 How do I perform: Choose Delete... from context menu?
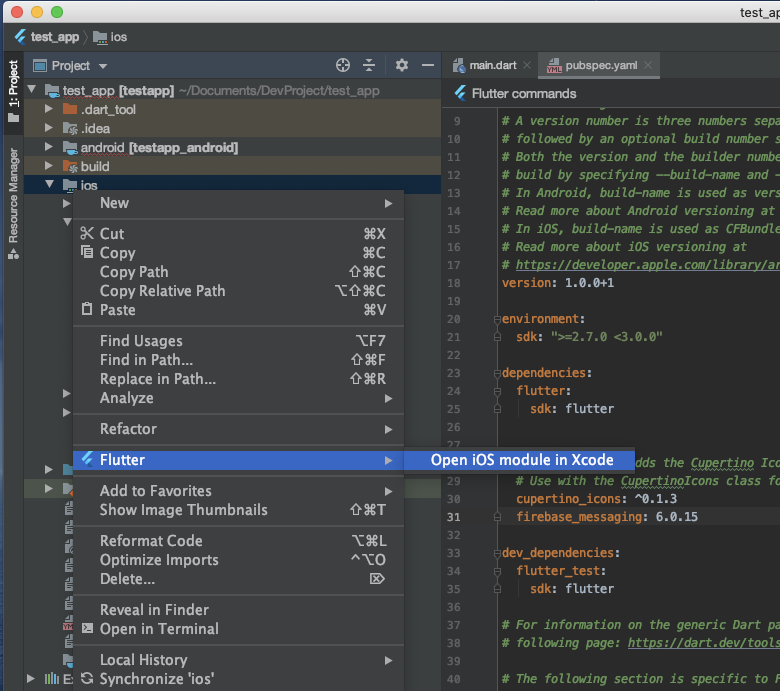click(x=238, y=579)
